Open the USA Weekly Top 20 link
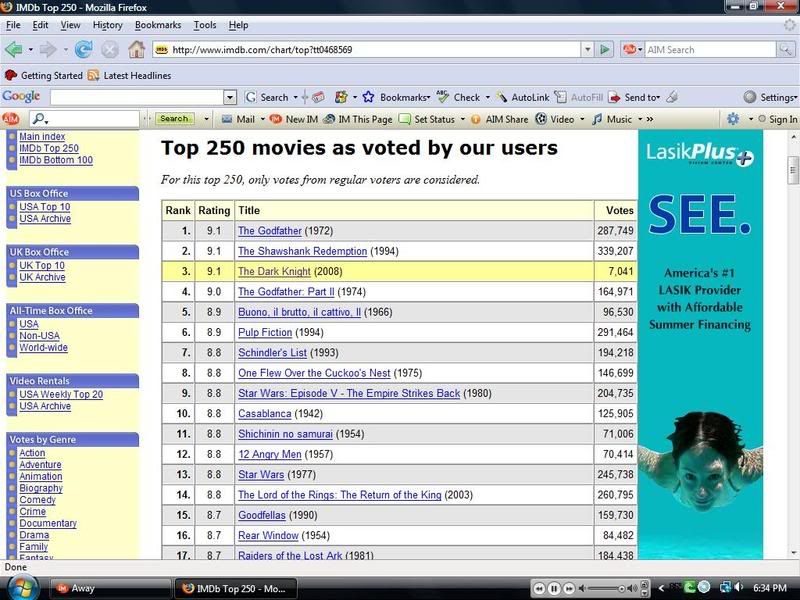Image resolution: width=800 pixels, height=600 pixels. click(x=61, y=394)
